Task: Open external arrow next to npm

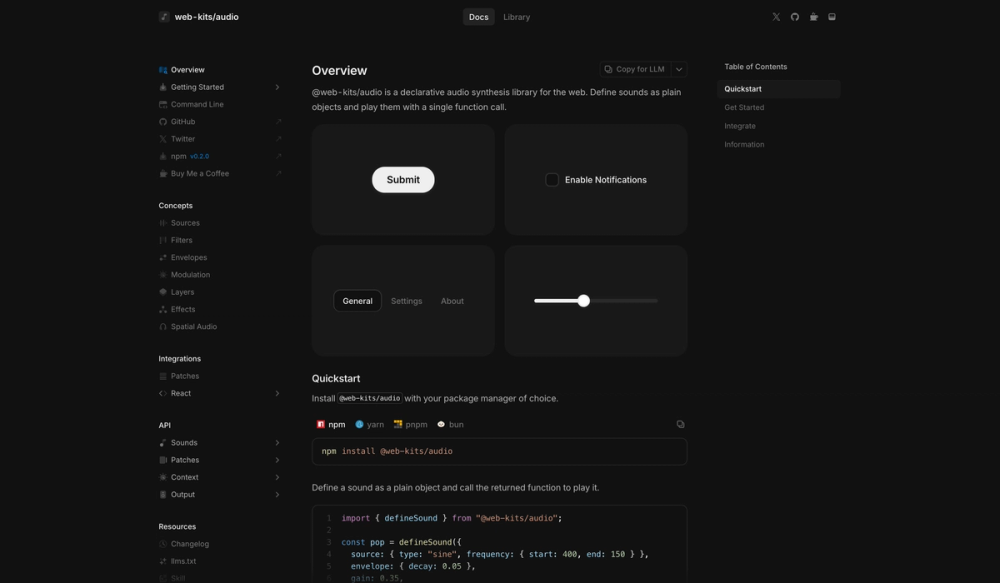Action: [278, 156]
